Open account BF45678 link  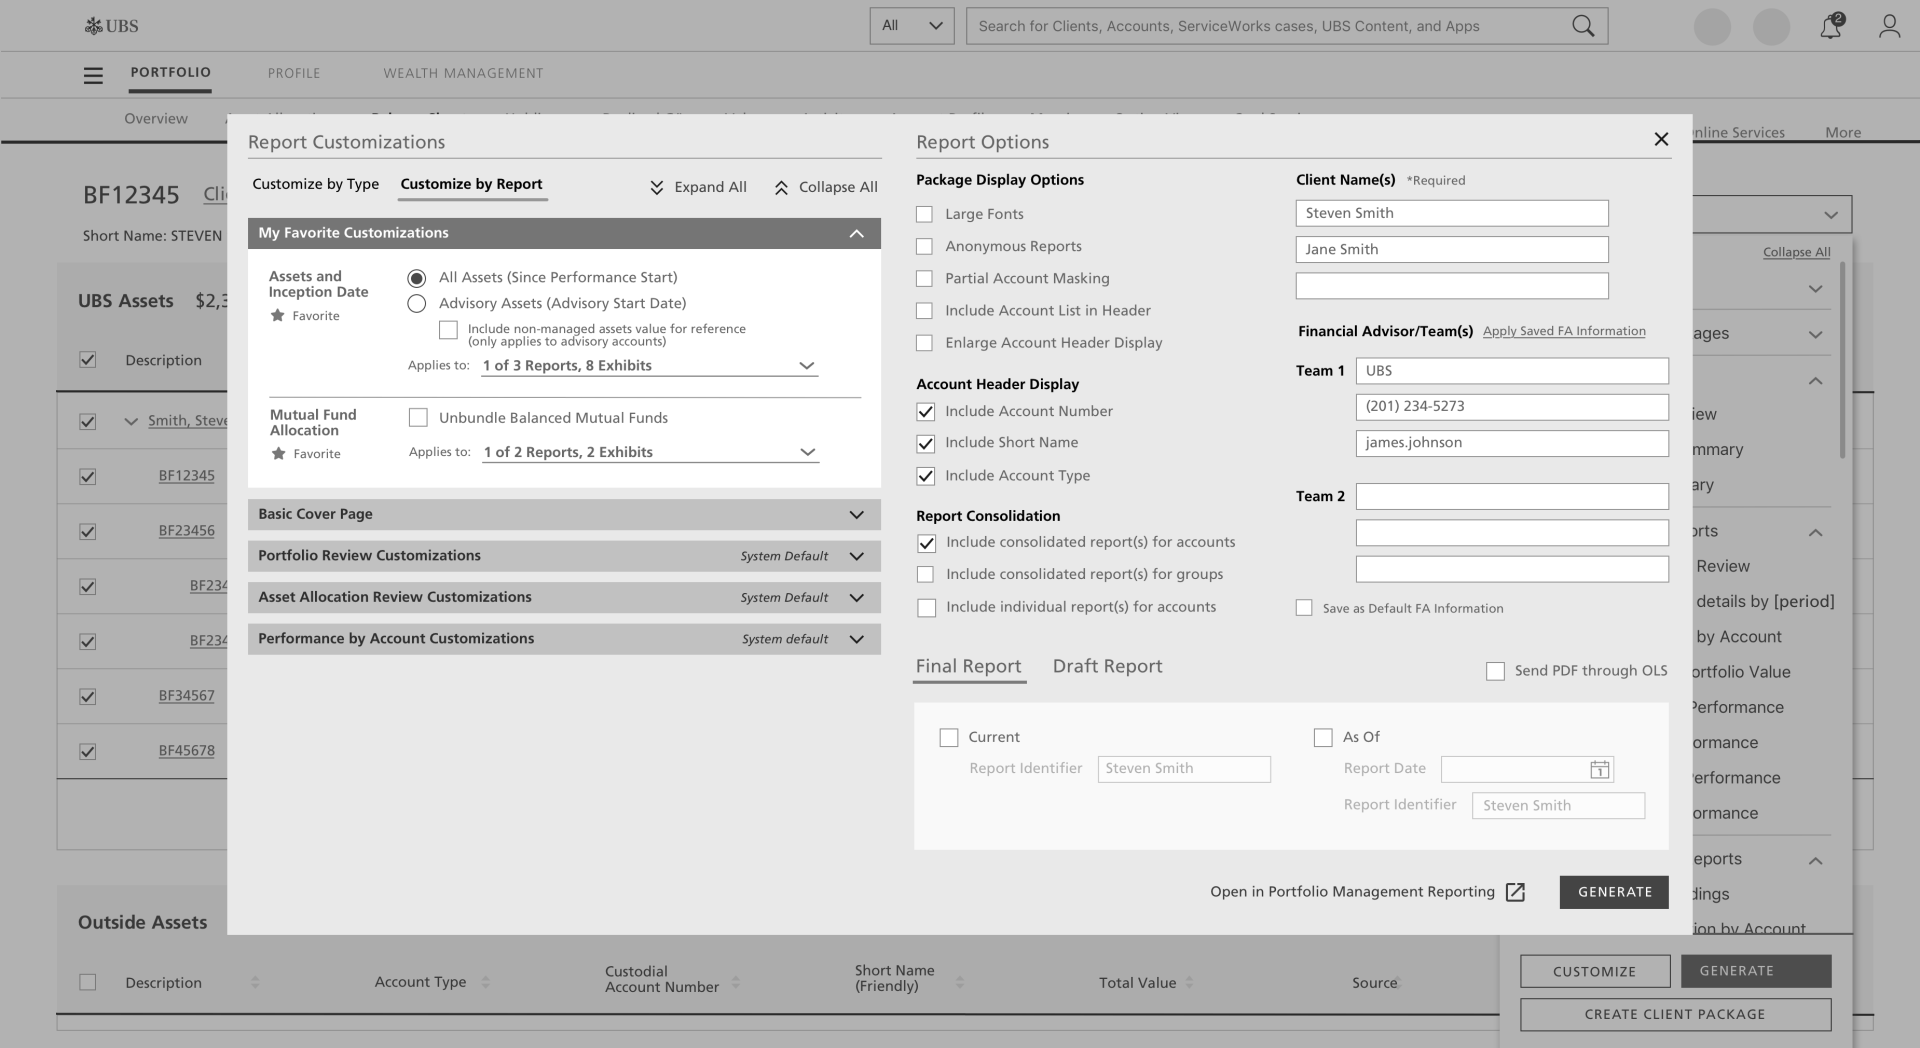186,751
